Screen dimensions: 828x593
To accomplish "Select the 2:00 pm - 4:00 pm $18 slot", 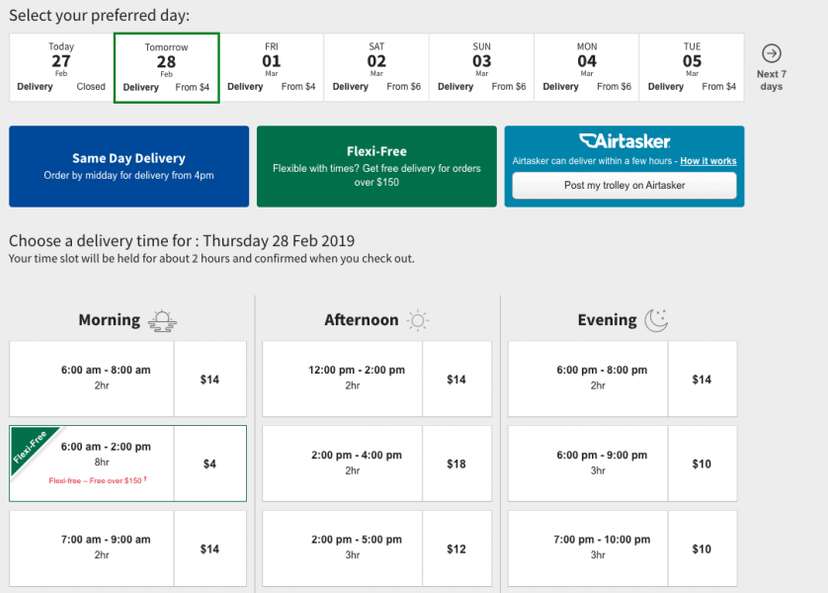I will (377, 463).
